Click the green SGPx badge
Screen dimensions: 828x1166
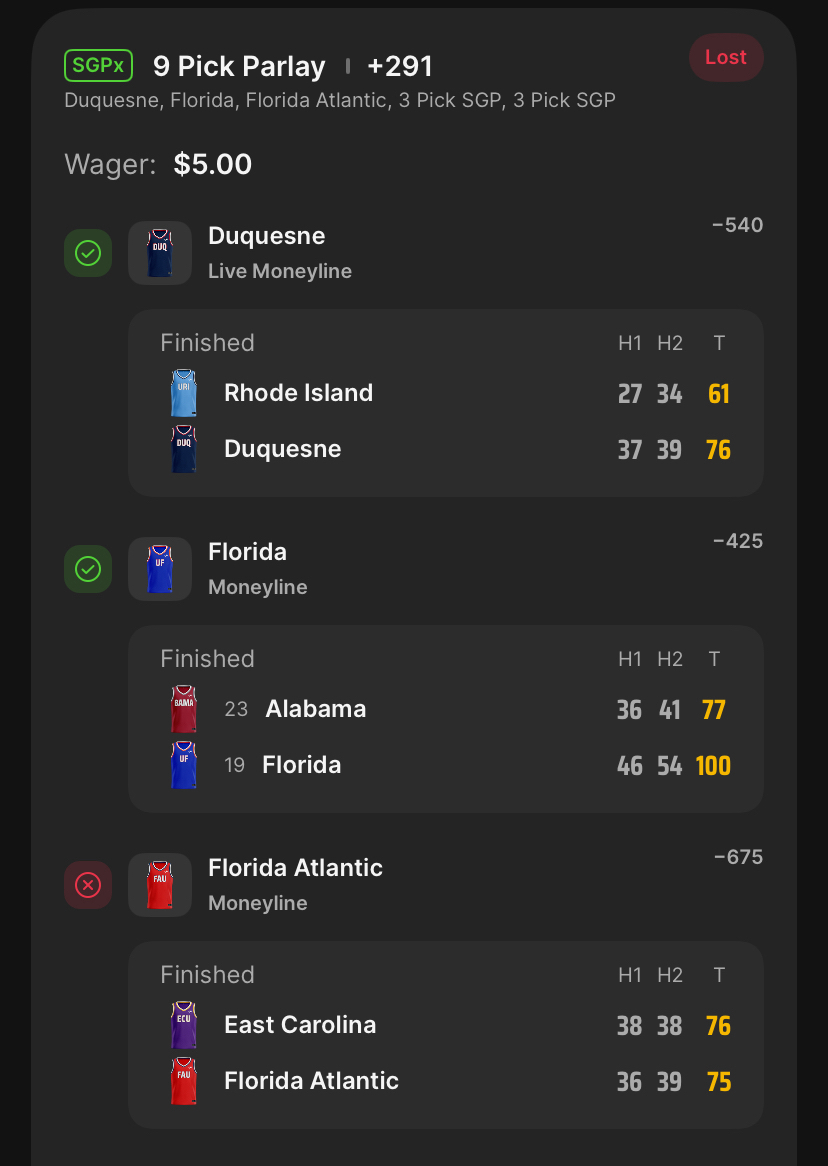98,66
